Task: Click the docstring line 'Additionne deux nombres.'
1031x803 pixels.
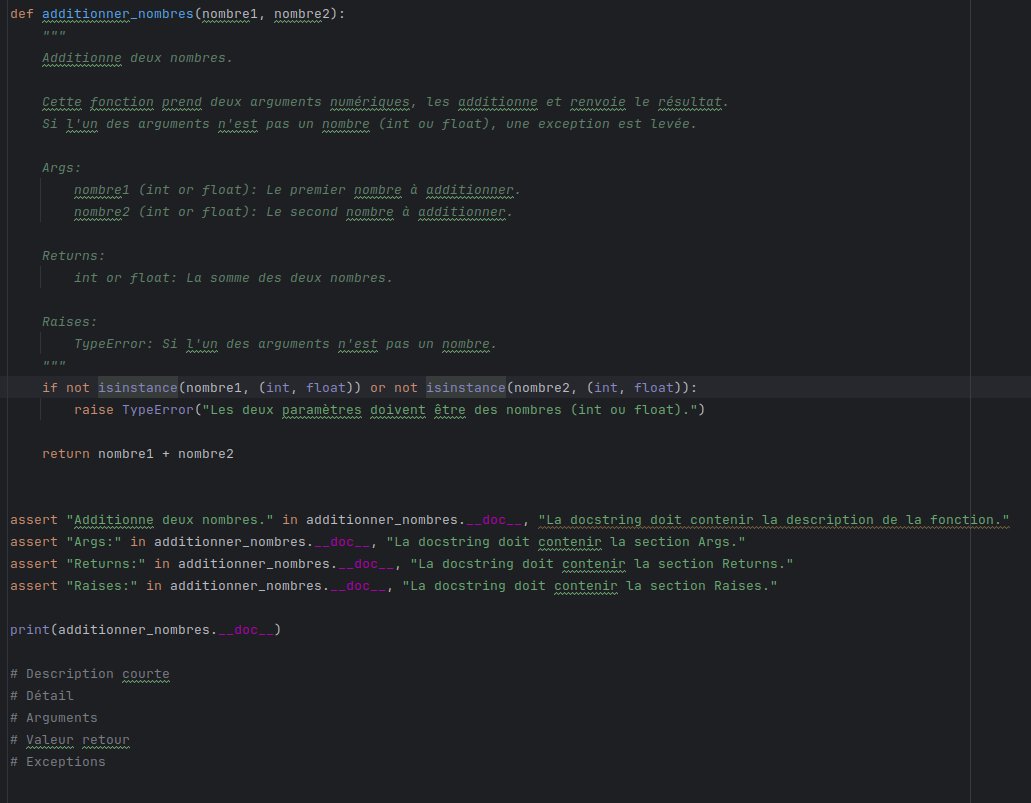Action: [137, 58]
